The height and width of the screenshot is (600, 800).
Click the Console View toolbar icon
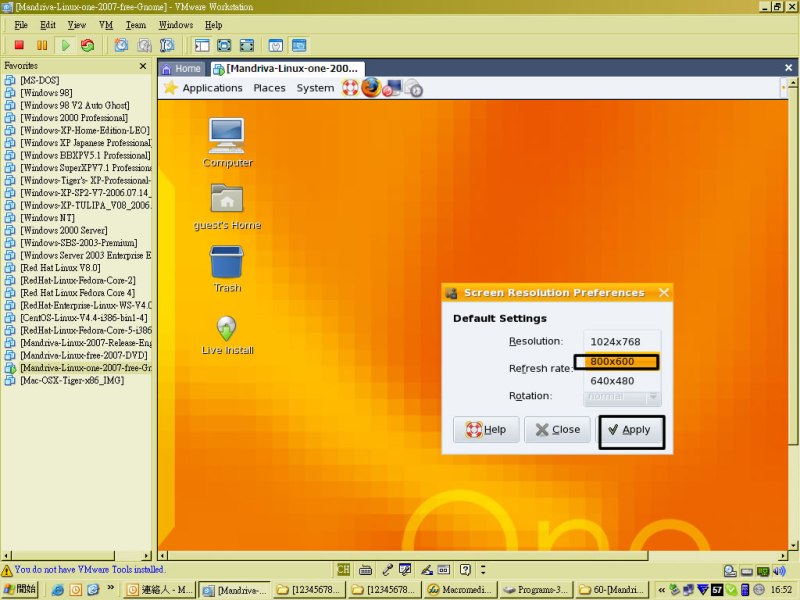click(299, 45)
